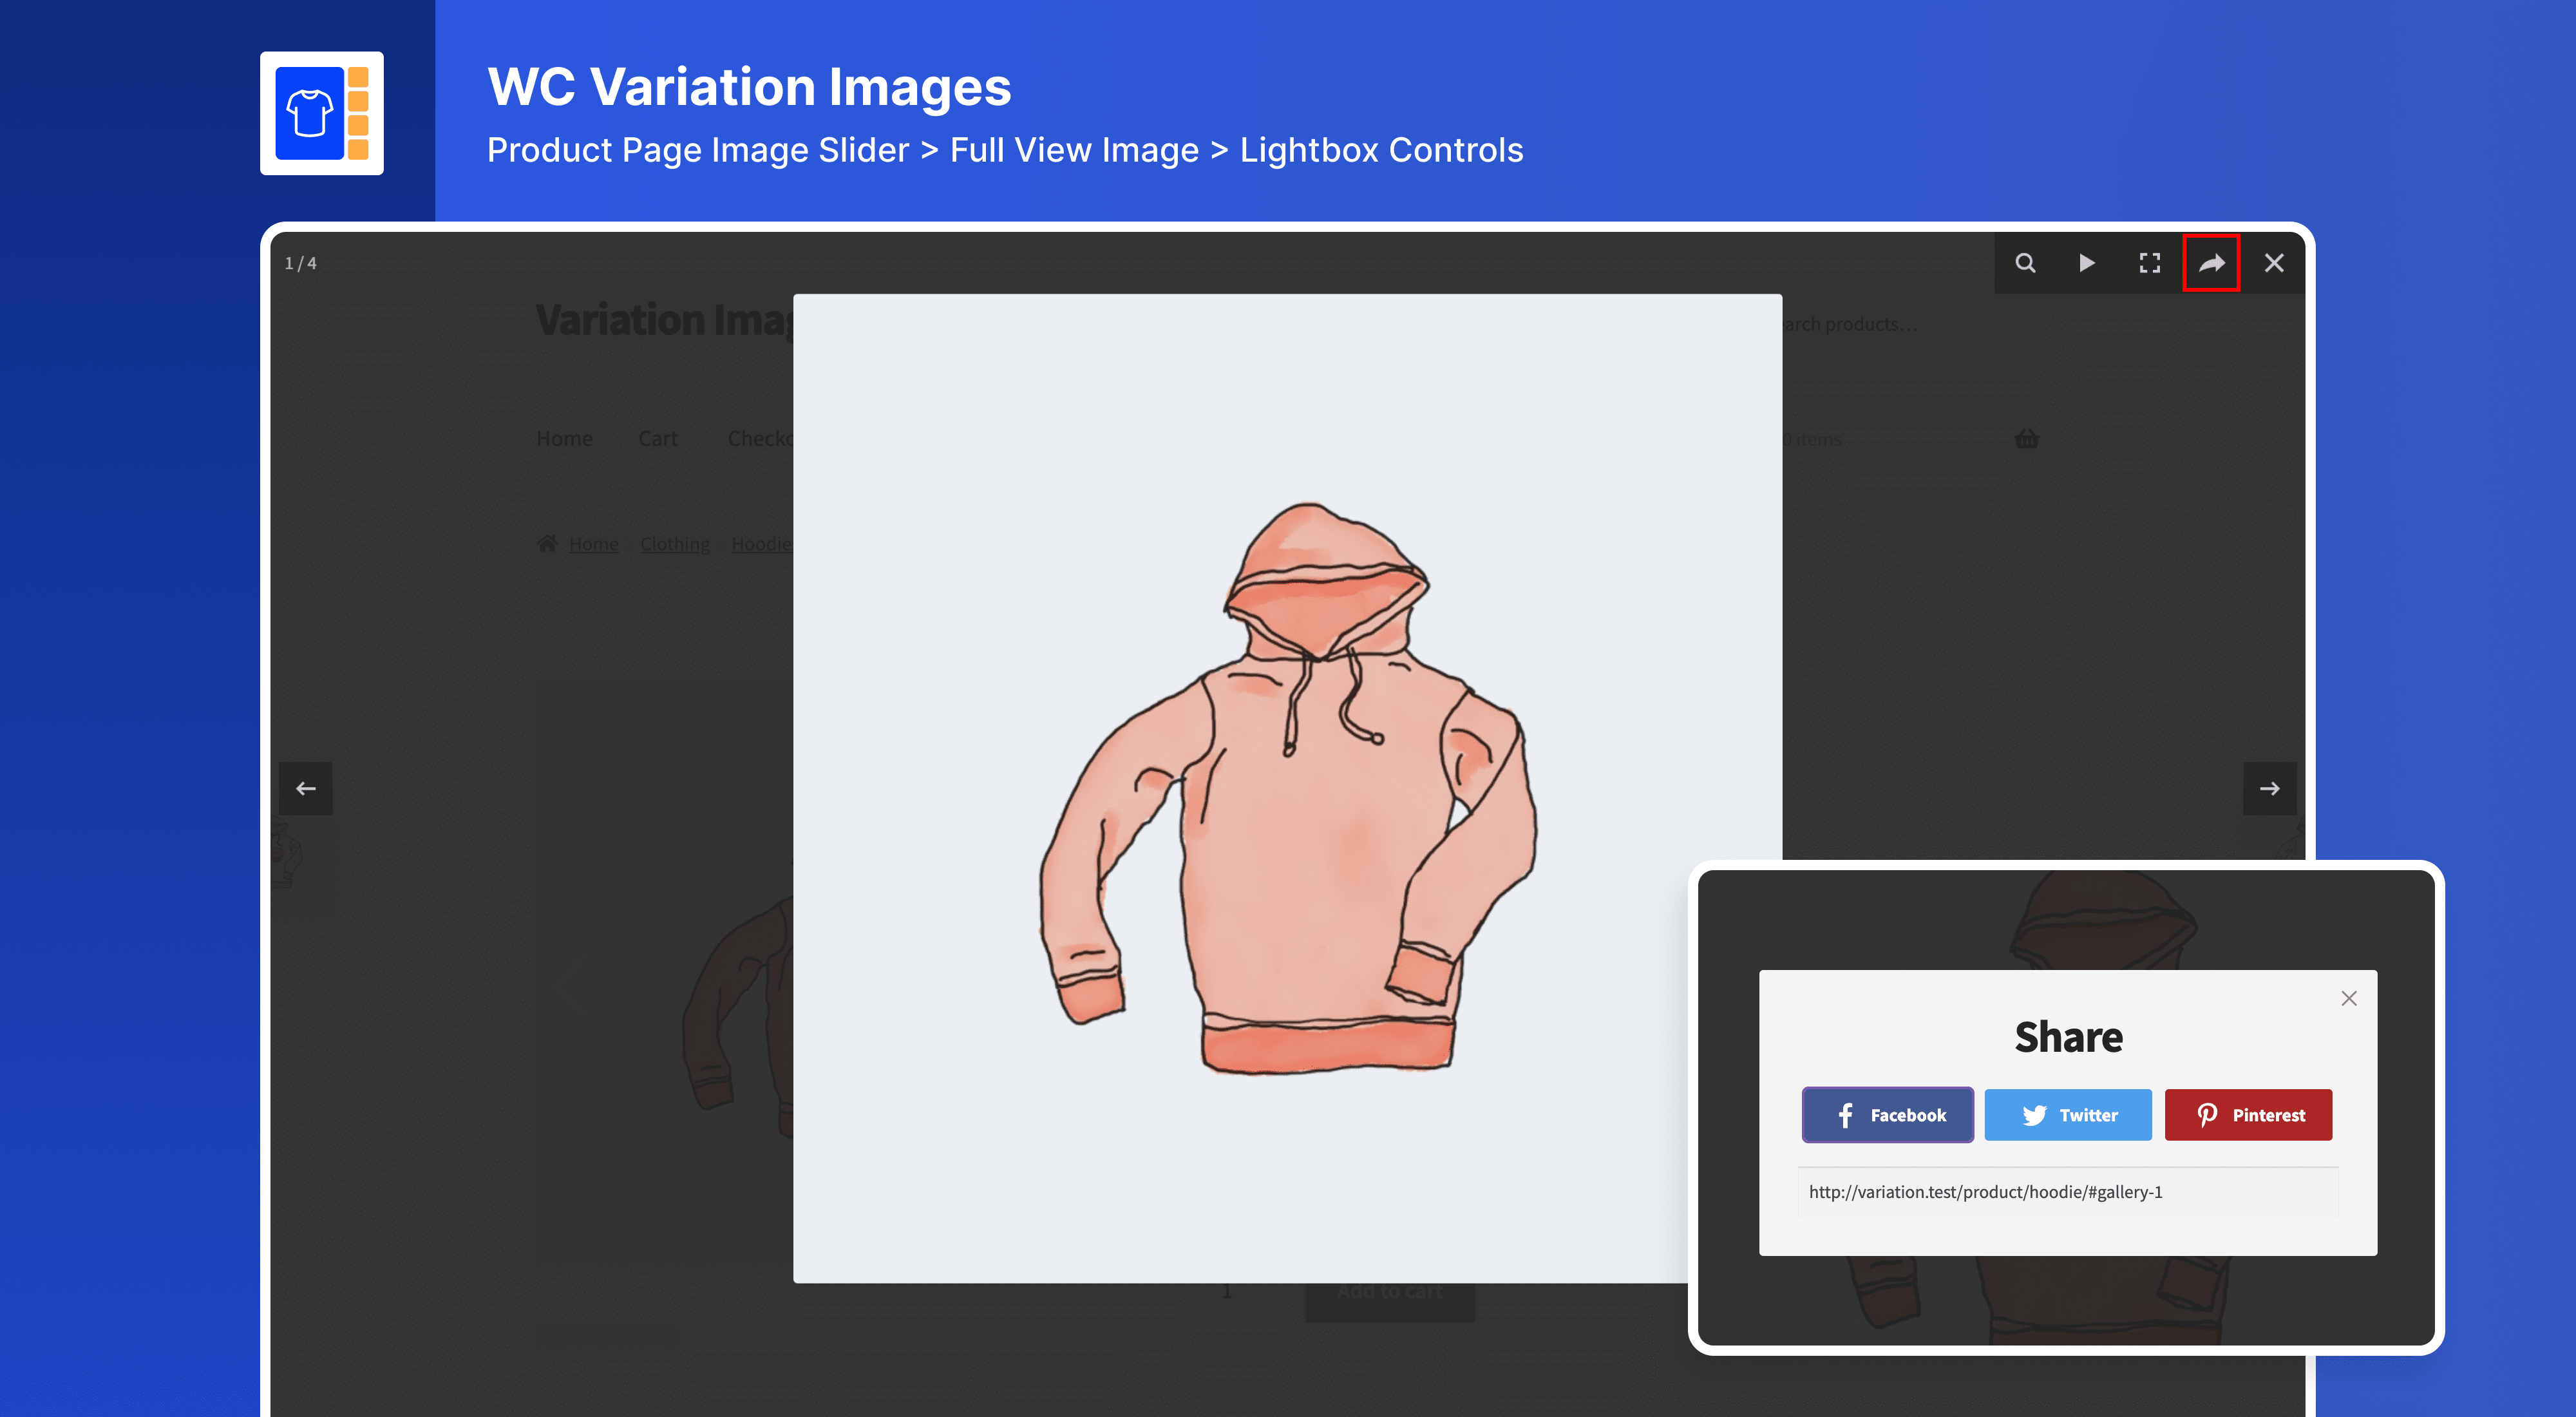The width and height of the screenshot is (2576, 1417).
Task: Open the dimmed Cart menu item
Action: pyautogui.click(x=658, y=438)
